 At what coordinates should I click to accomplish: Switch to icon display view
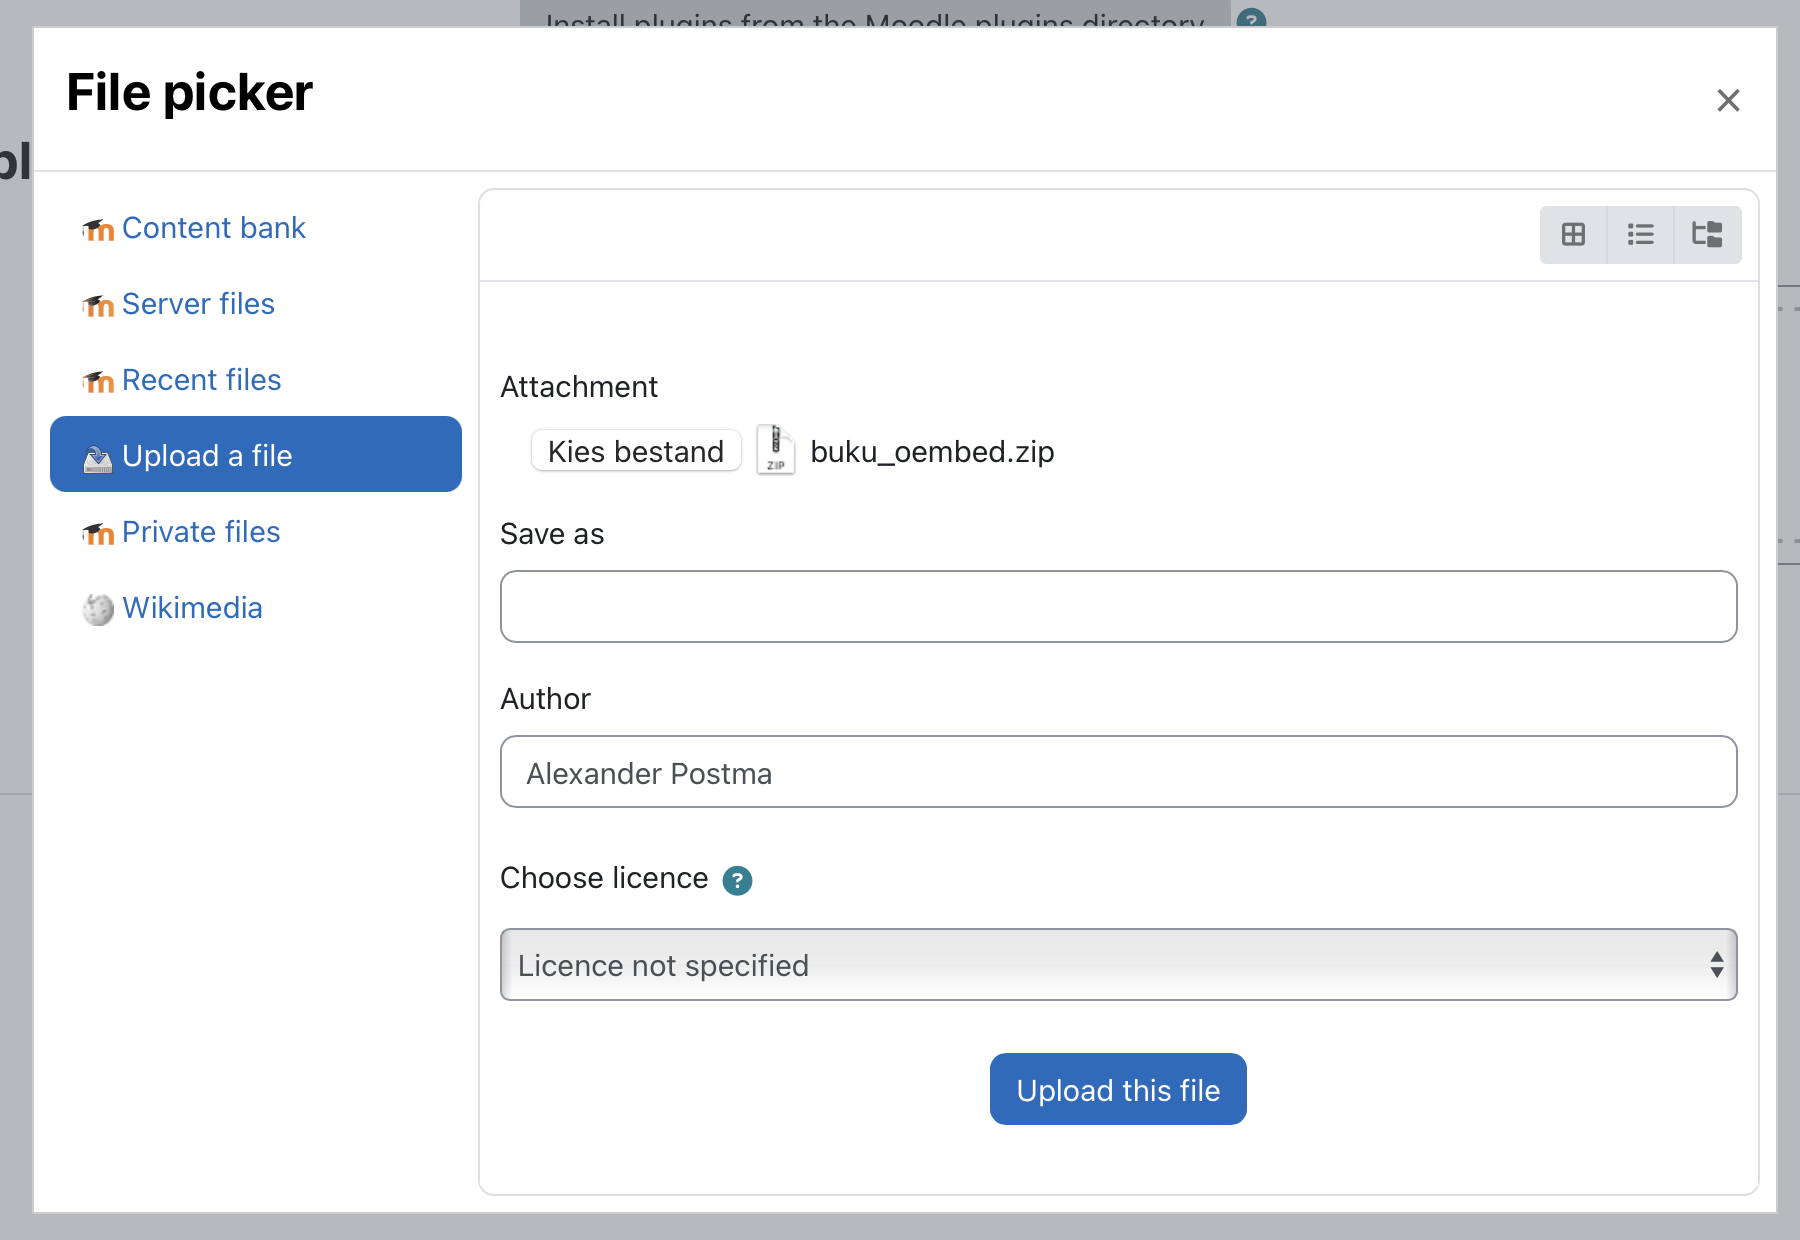pyautogui.click(x=1573, y=234)
